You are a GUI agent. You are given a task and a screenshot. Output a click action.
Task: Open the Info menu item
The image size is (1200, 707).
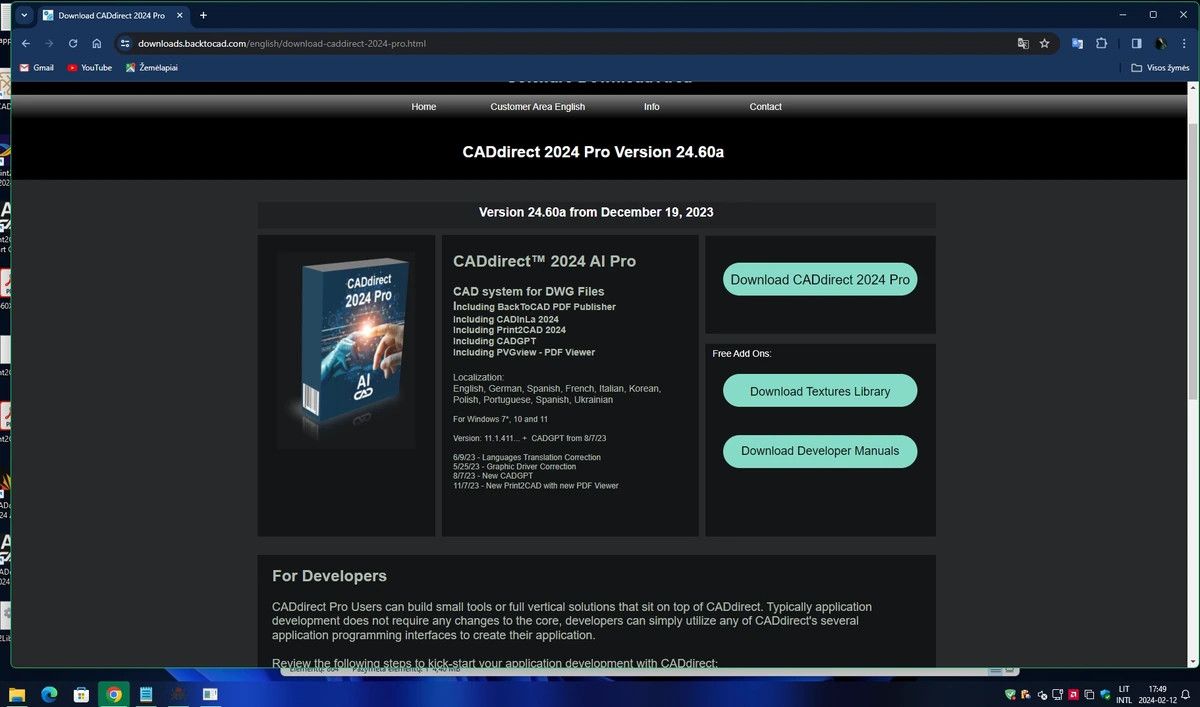[x=651, y=107]
